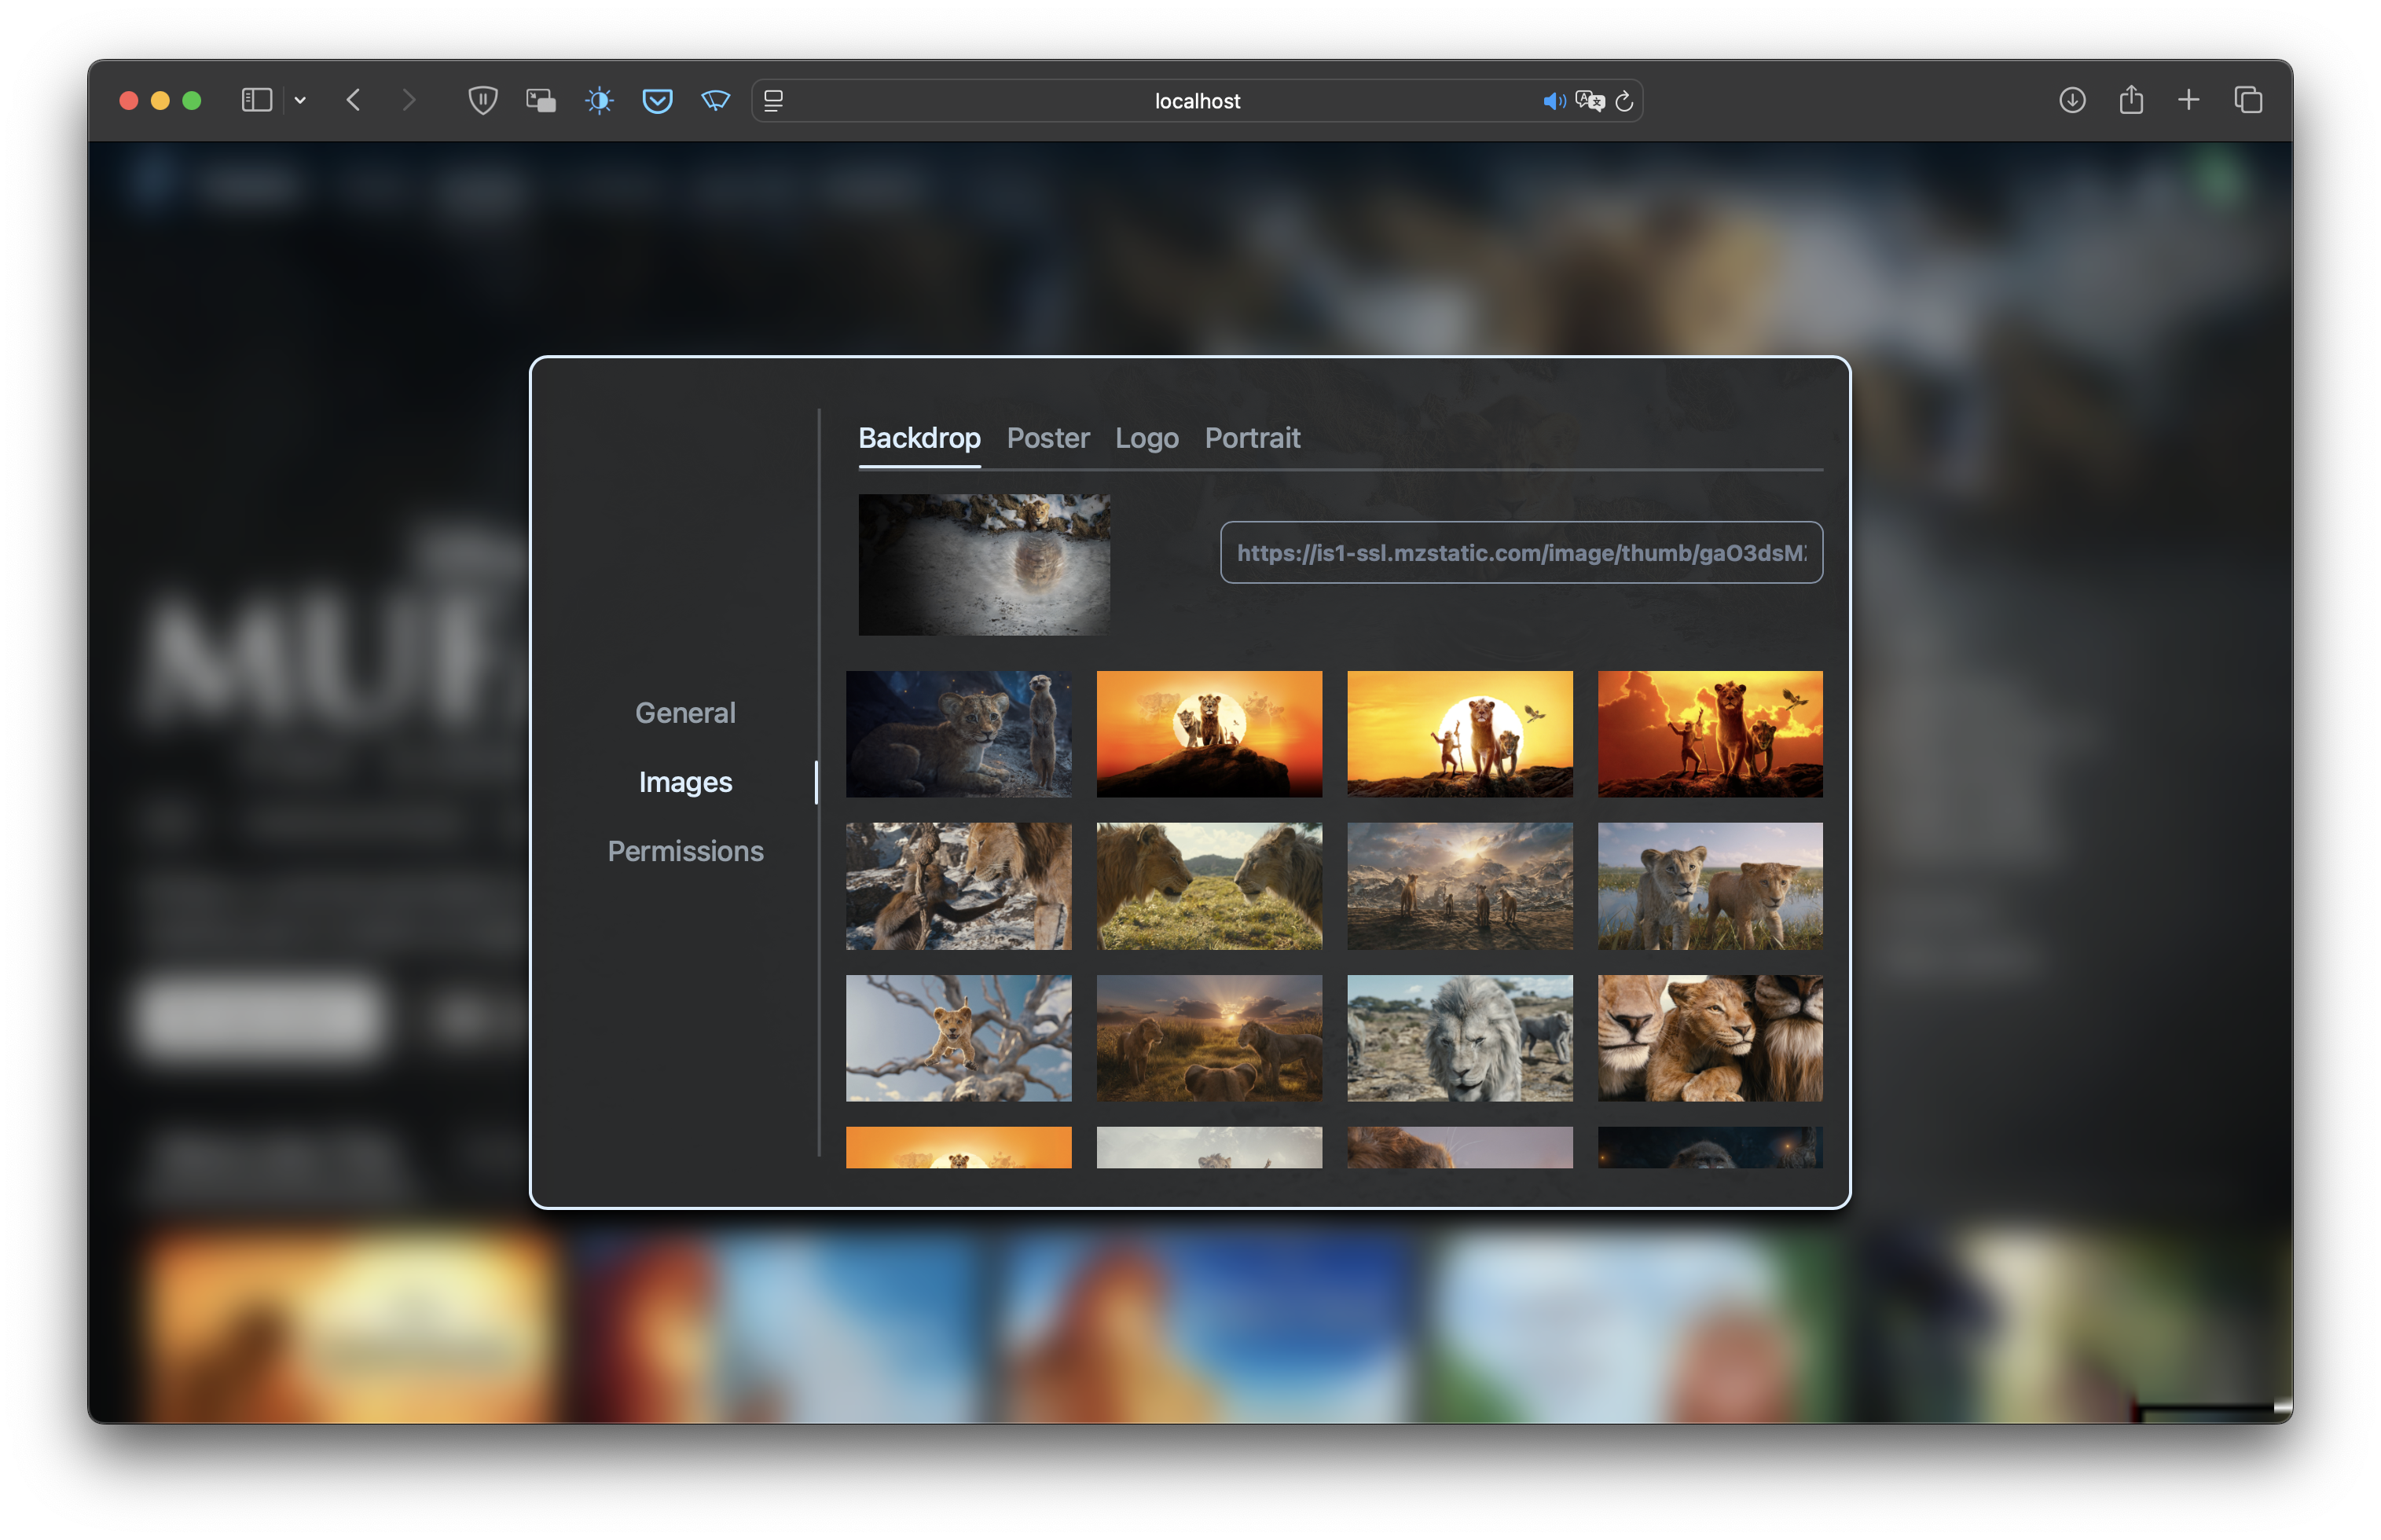Select the sunlit valley with lions backdrop
The height and width of the screenshot is (1540, 2381).
click(1459, 886)
